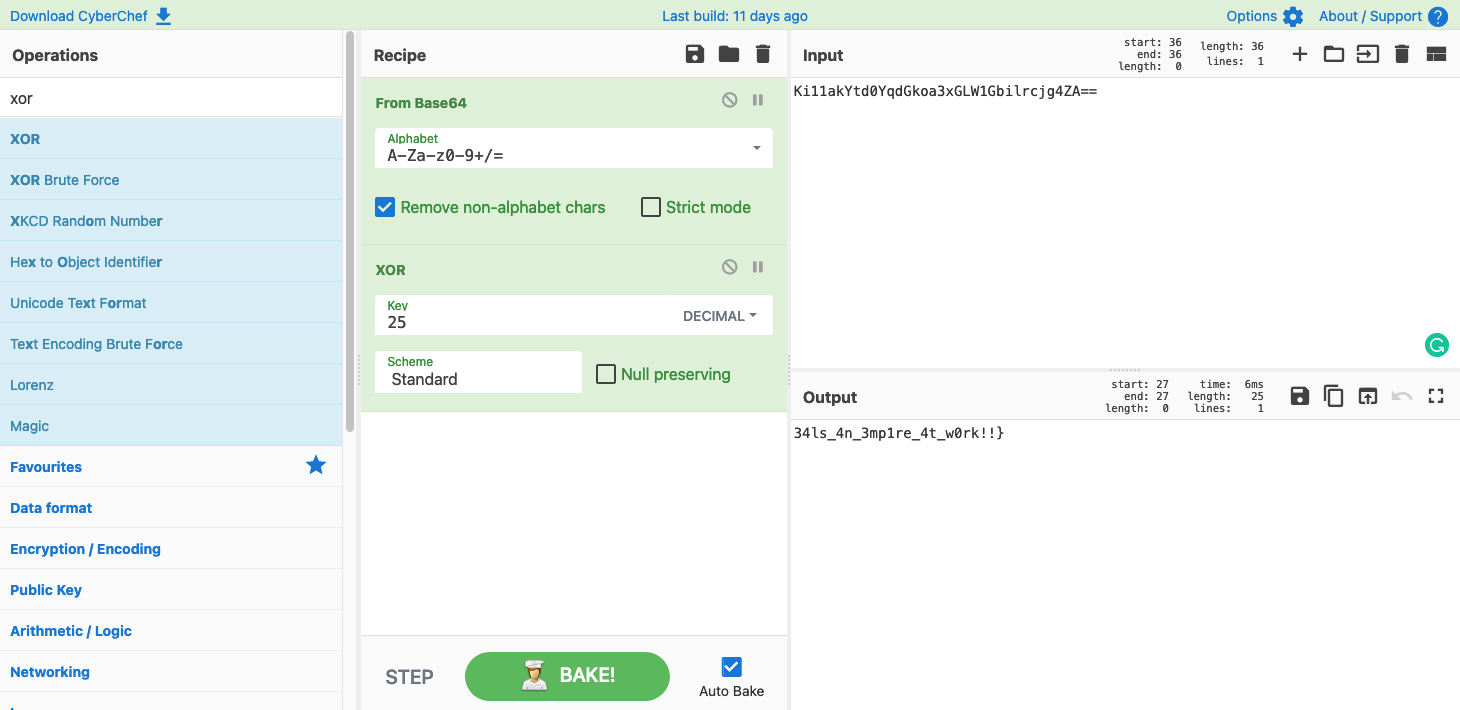This screenshot has height=710, width=1460.
Task: Open the XOR key DECIMAL format dropdown
Action: pos(719,316)
